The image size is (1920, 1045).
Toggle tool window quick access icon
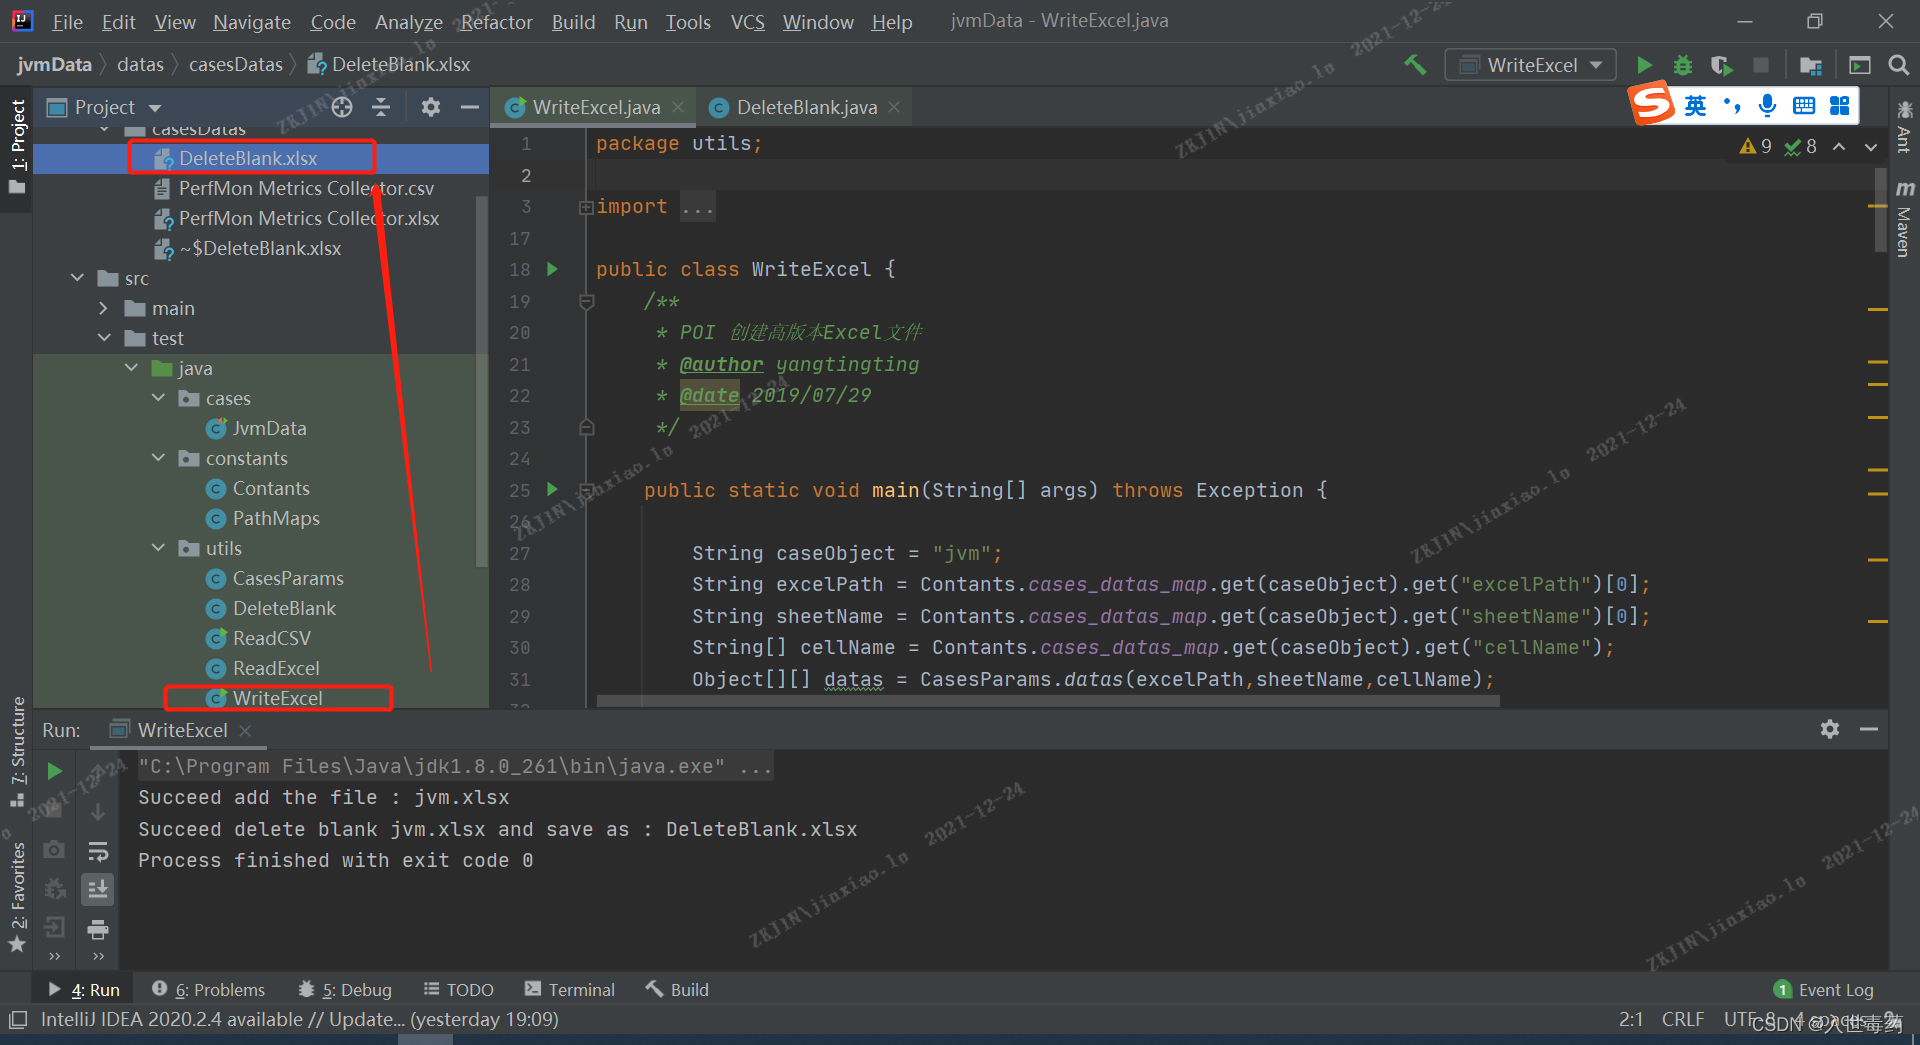coord(17,1020)
